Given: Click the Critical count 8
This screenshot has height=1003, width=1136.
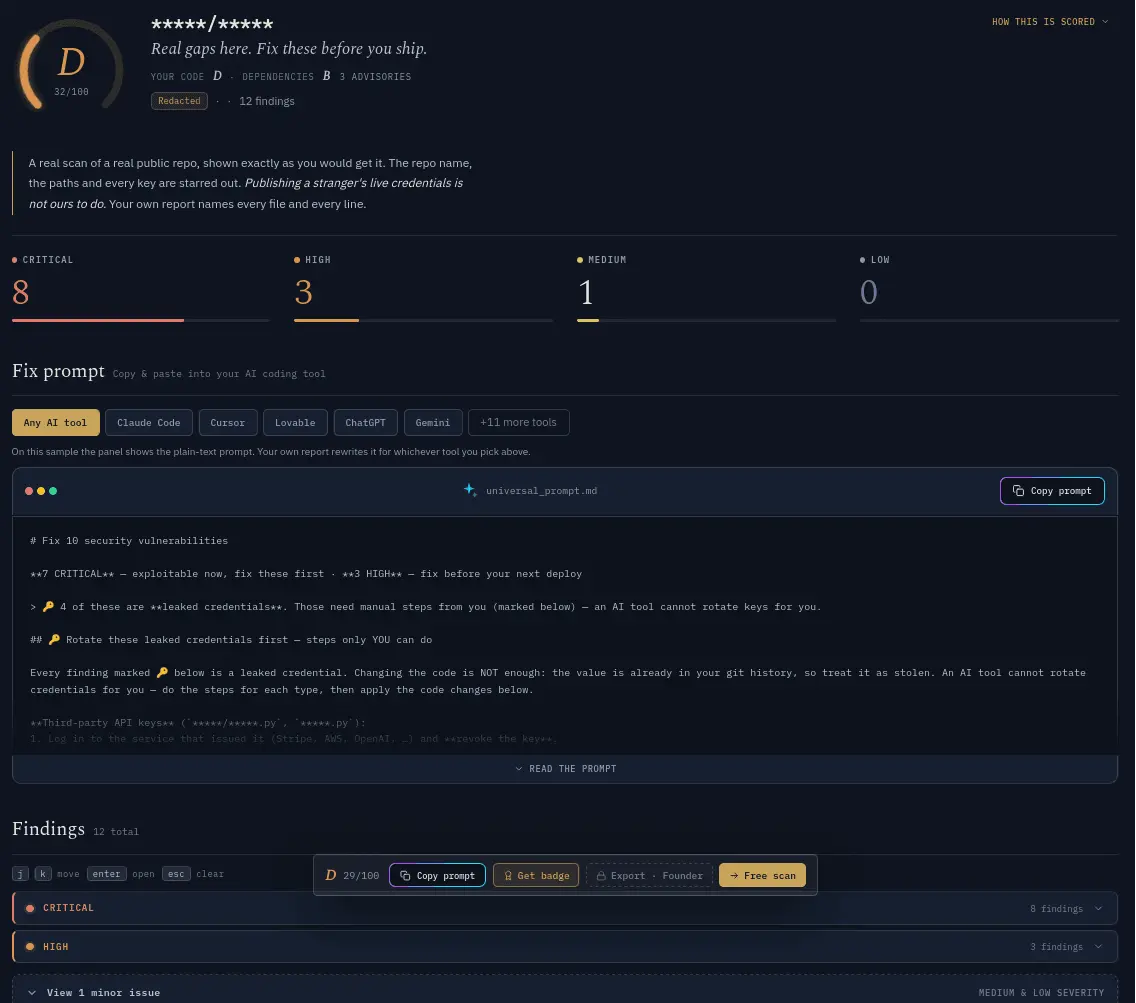Looking at the screenshot, I should (20, 292).
